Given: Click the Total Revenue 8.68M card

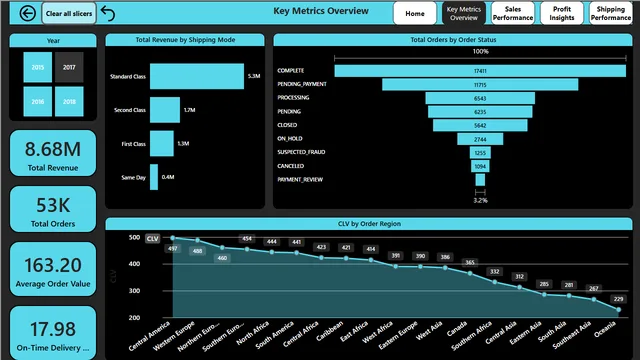Looking at the screenshot, I should click(53, 153).
